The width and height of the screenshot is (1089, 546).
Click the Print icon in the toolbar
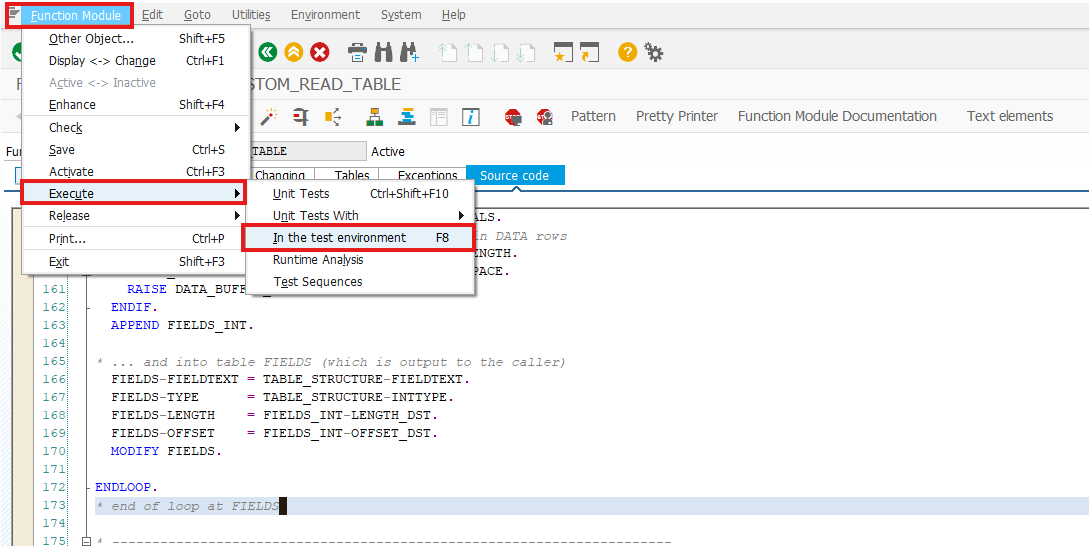coord(357,52)
